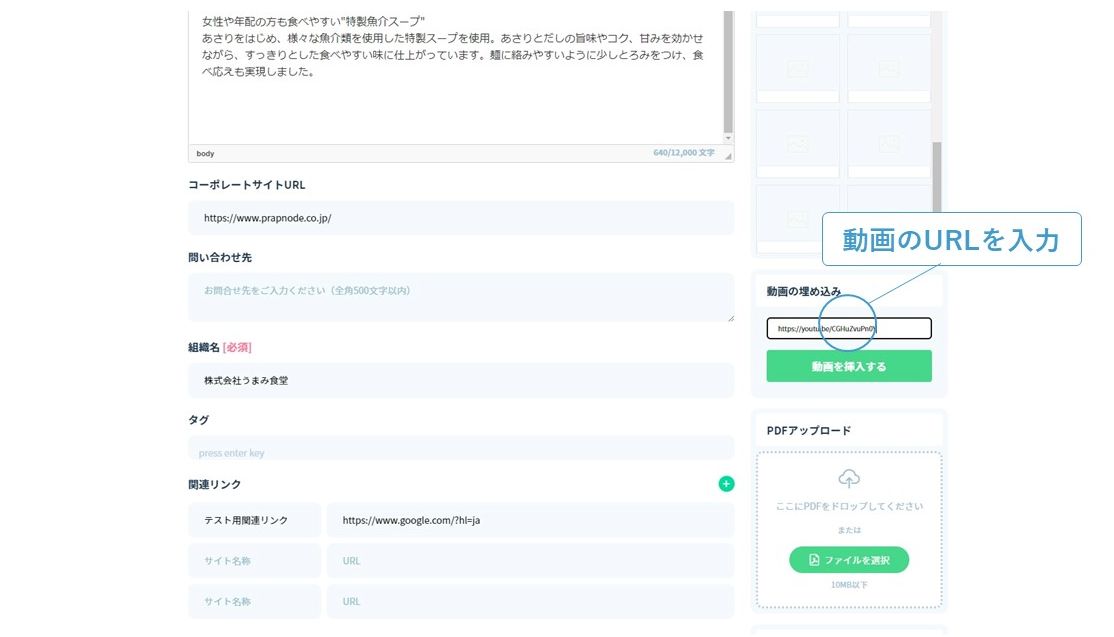1114x637 pixels.
Task: Select the 組織名 field containing 株式会社うまみ食堂
Action: [x=460, y=380]
